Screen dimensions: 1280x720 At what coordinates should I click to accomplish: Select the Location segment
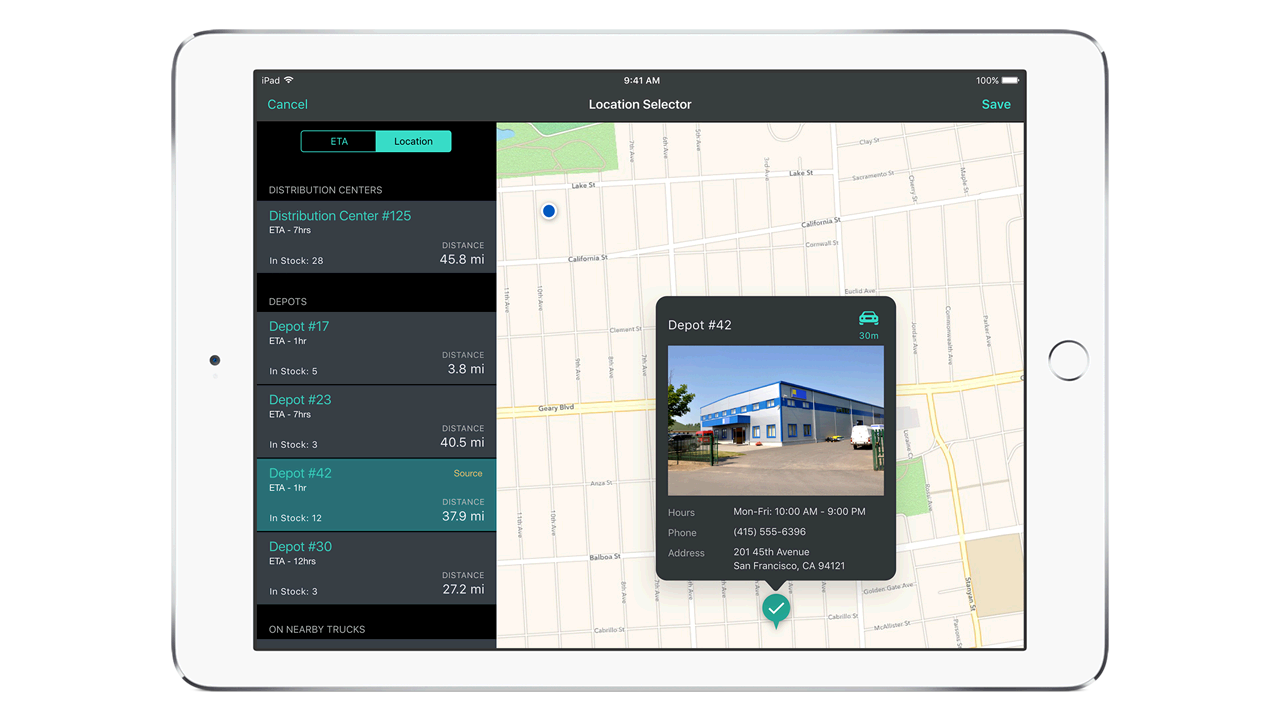click(x=413, y=141)
